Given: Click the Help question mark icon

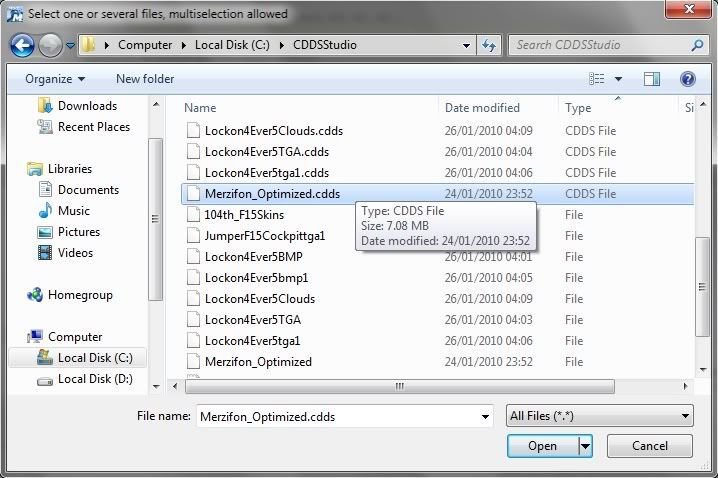Looking at the screenshot, I should 687,79.
